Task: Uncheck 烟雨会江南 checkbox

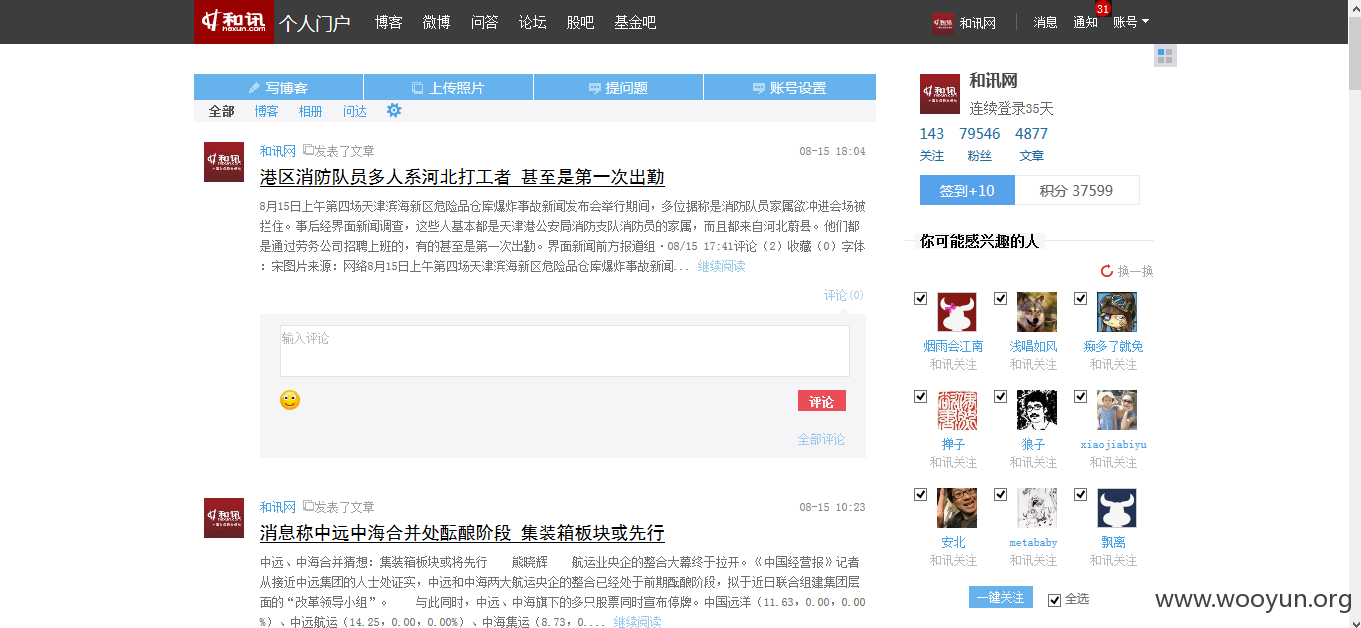Action: click(920, 298)
